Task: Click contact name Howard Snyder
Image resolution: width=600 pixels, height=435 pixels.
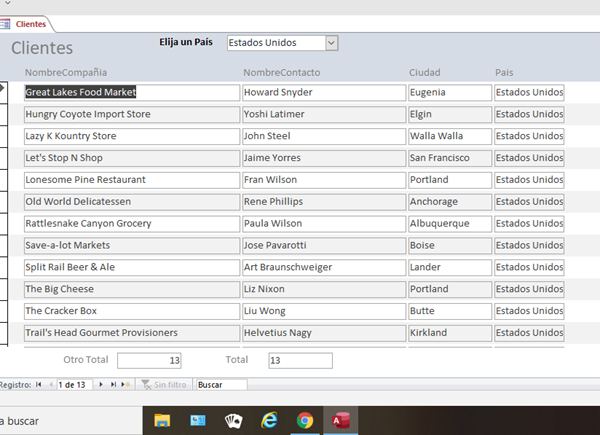Action: click(x=324, y=93)
